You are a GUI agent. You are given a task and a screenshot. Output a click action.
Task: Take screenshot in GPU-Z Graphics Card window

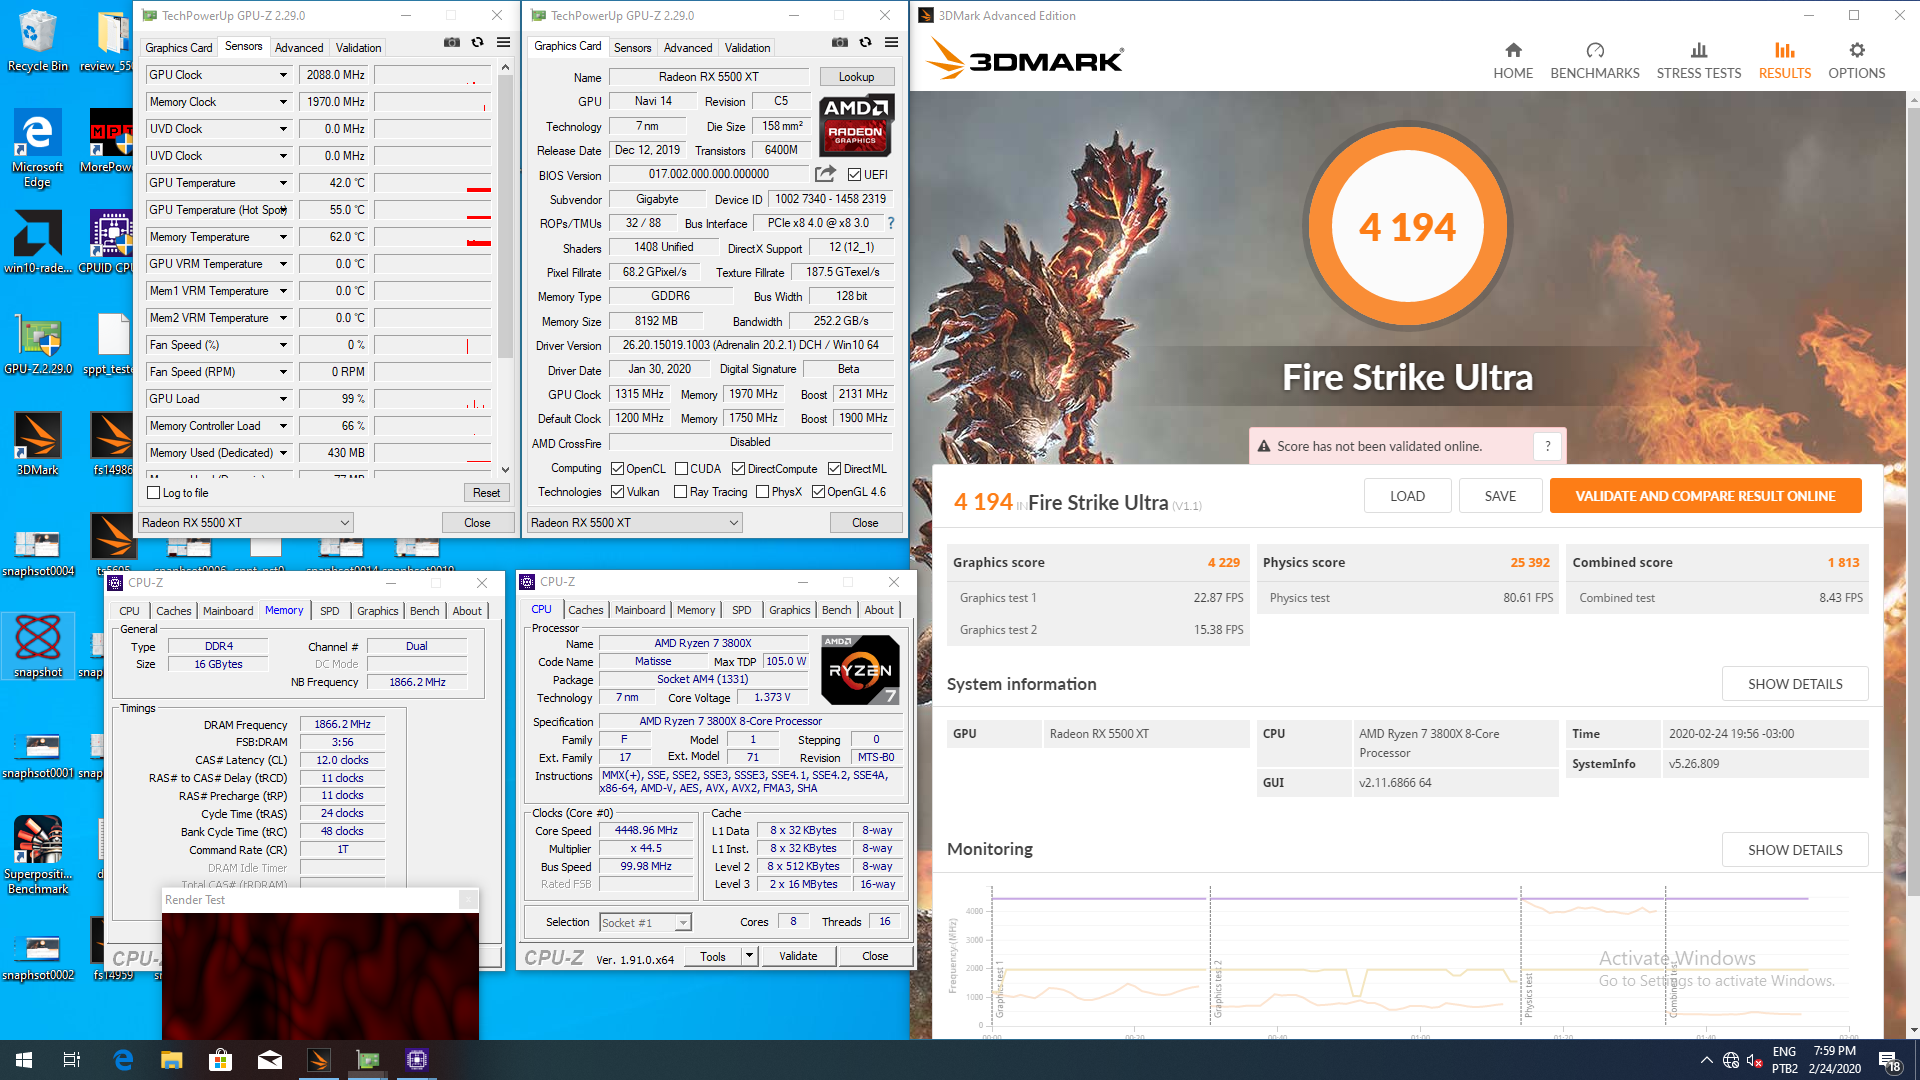click(840, 43)
